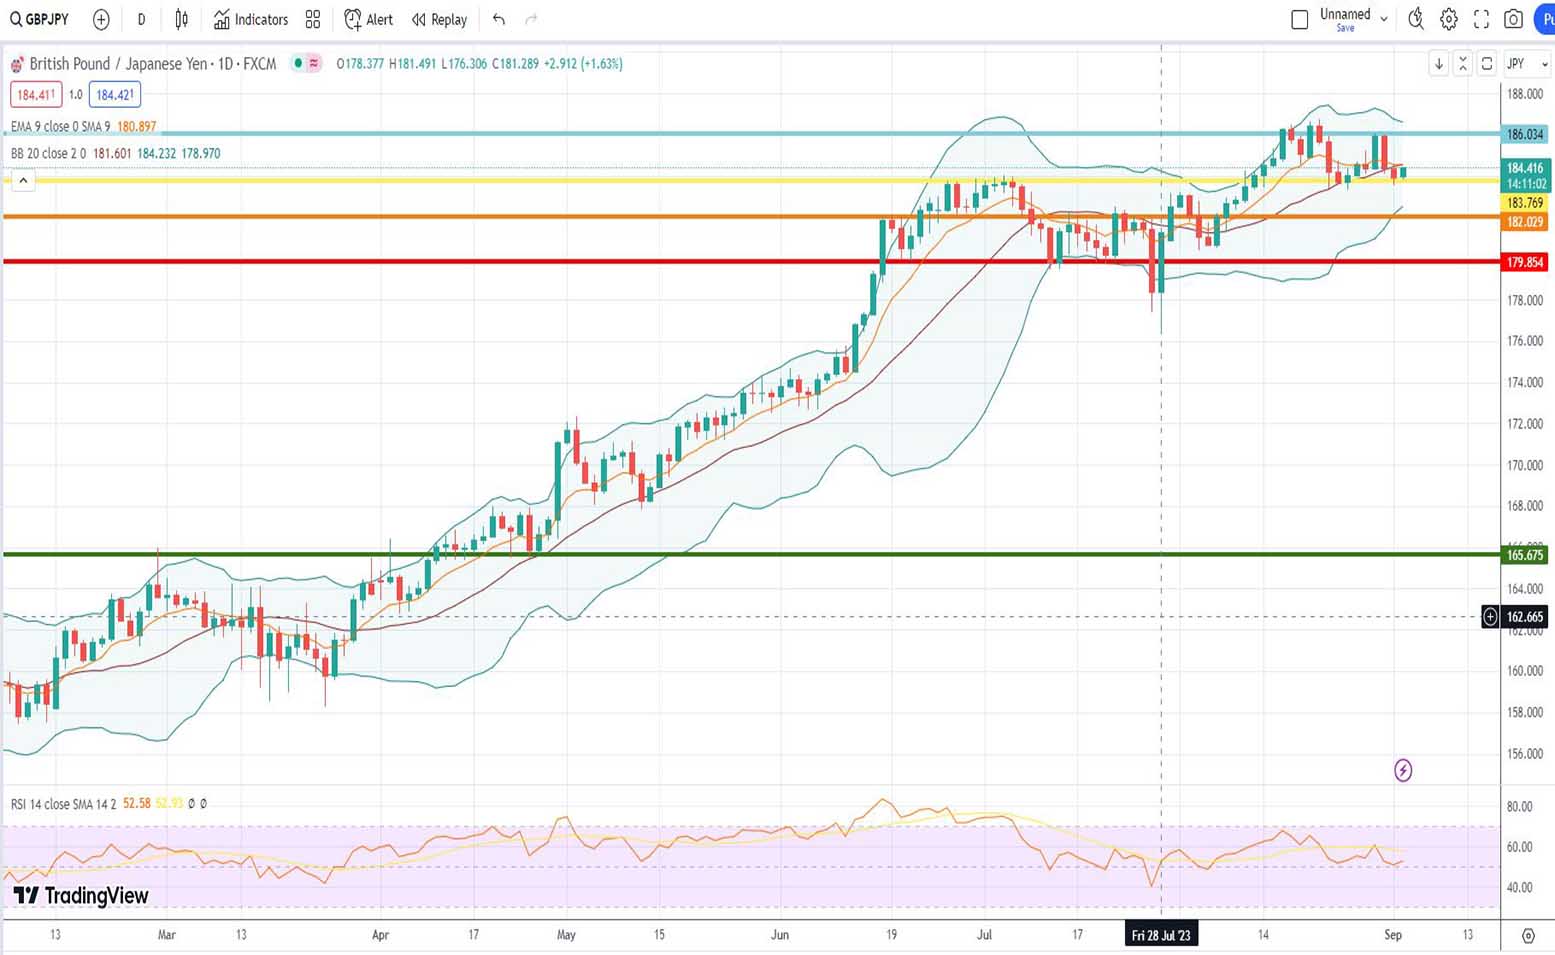Open the JPY currency dropdown
Viewport: 1555px width, 955px height.
[1526, 63]
